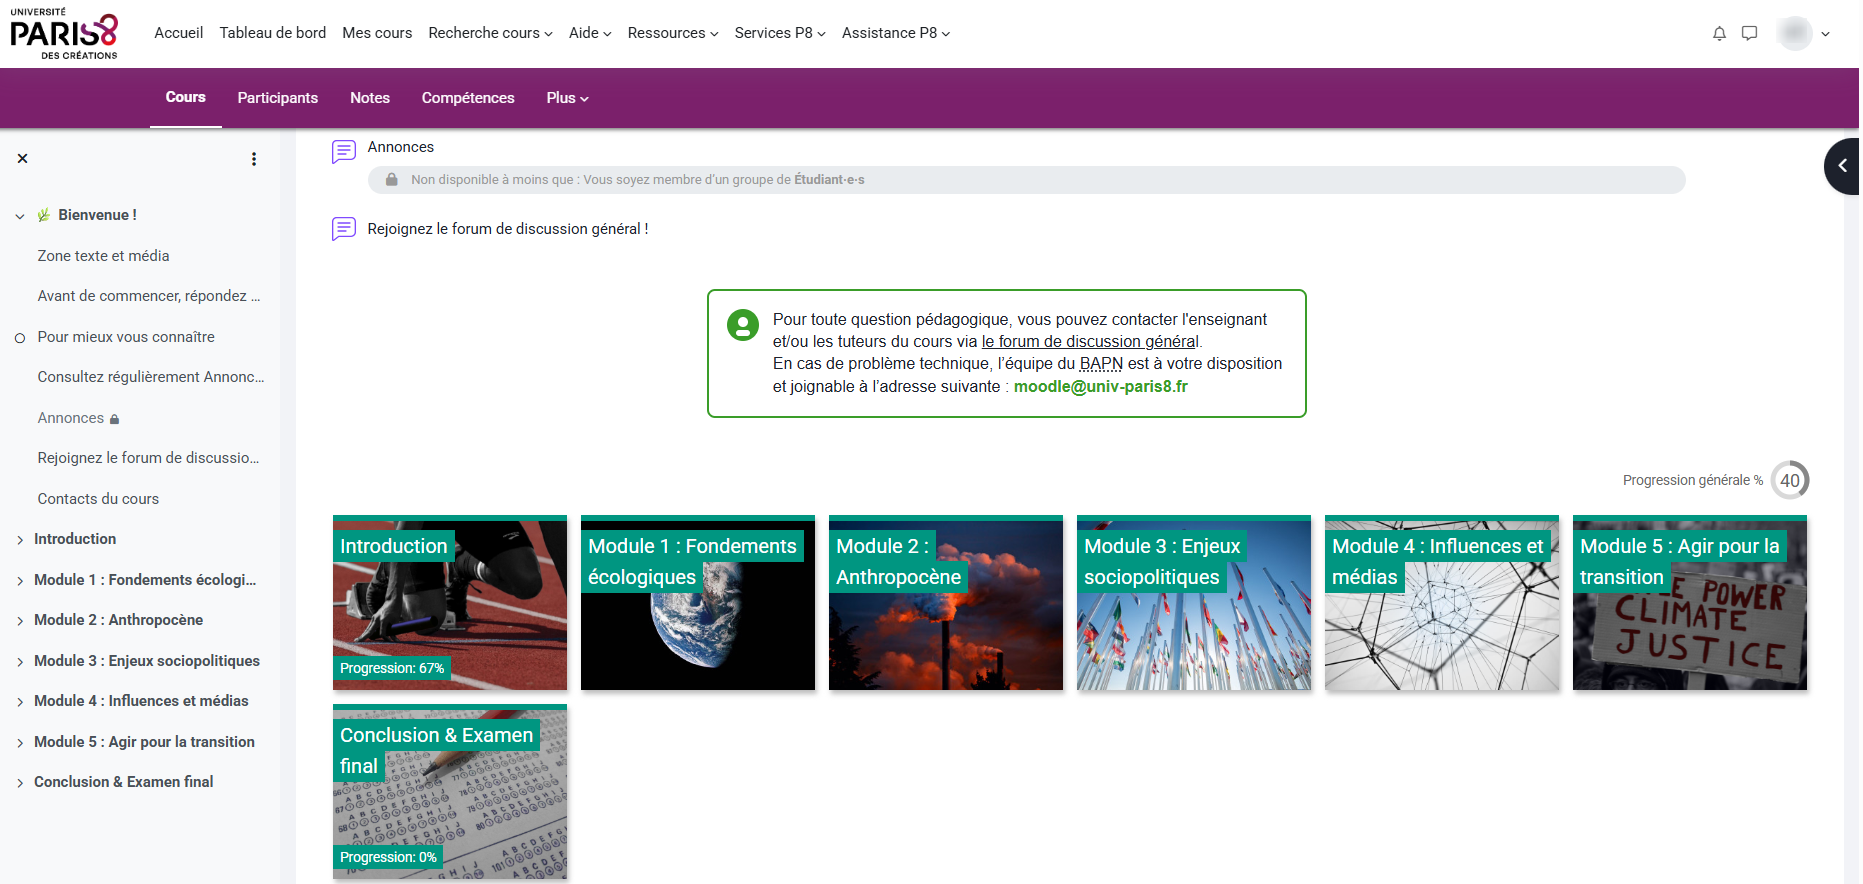
Task: Open Rejoignez le forum de discussion général link
Action: [x=508, y=229]
